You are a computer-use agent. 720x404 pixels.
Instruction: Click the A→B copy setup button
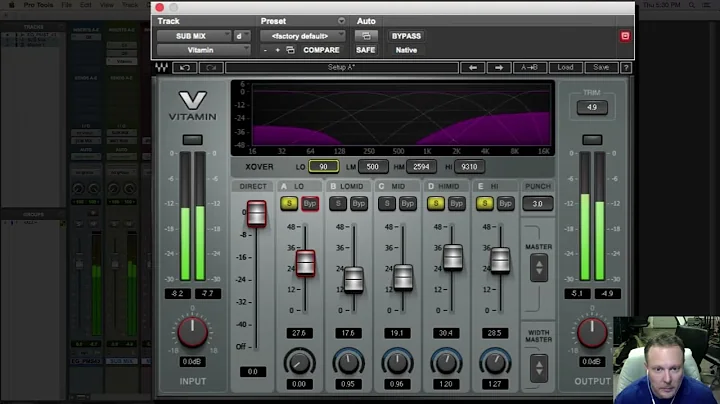pyautogui.click(x=529, y=67)
